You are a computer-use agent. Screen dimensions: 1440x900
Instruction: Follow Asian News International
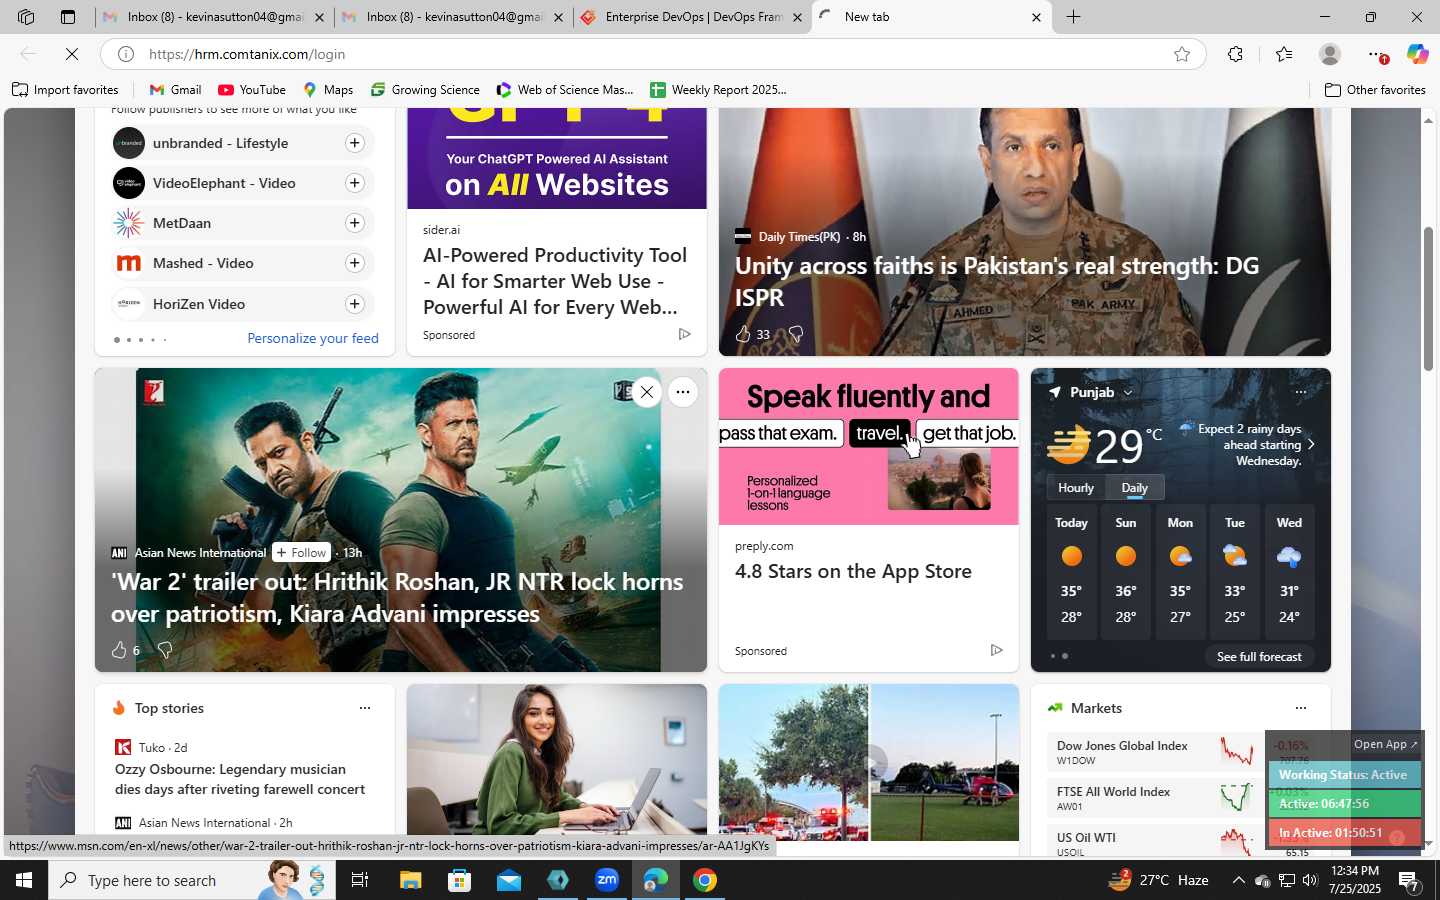[301, 552]
